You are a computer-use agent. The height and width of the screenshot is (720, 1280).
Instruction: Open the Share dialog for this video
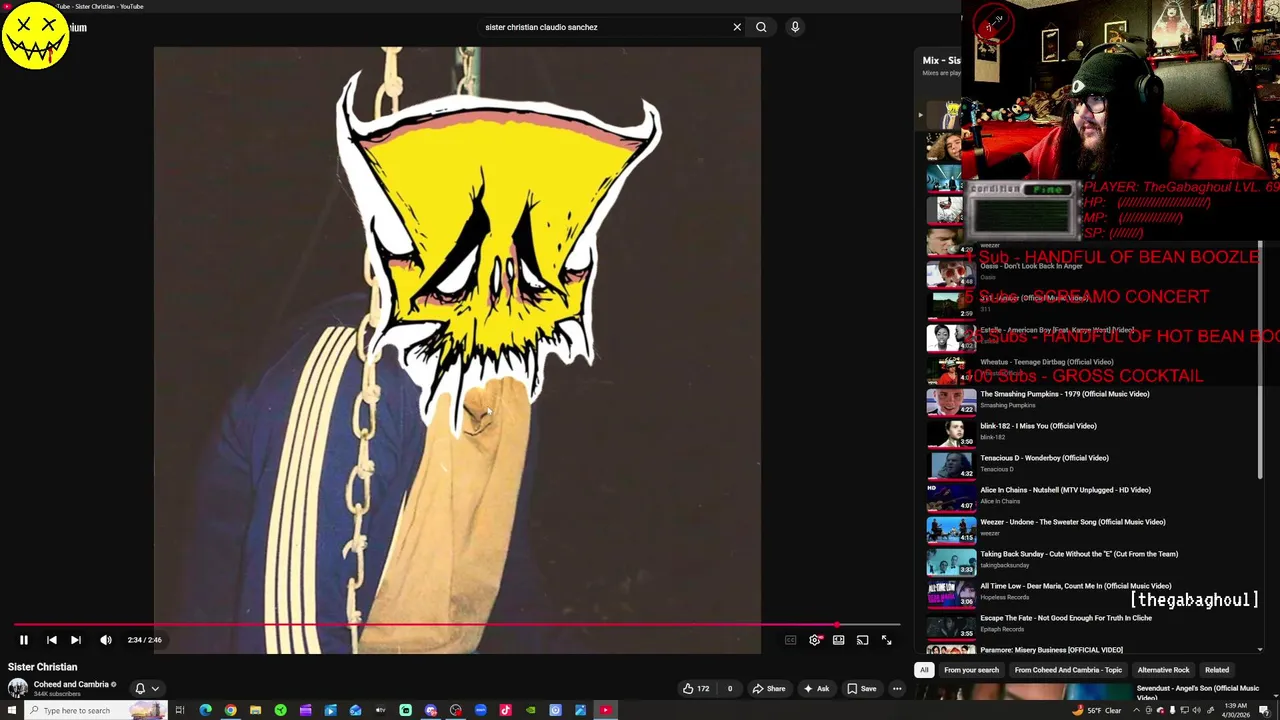pos(770,688)
